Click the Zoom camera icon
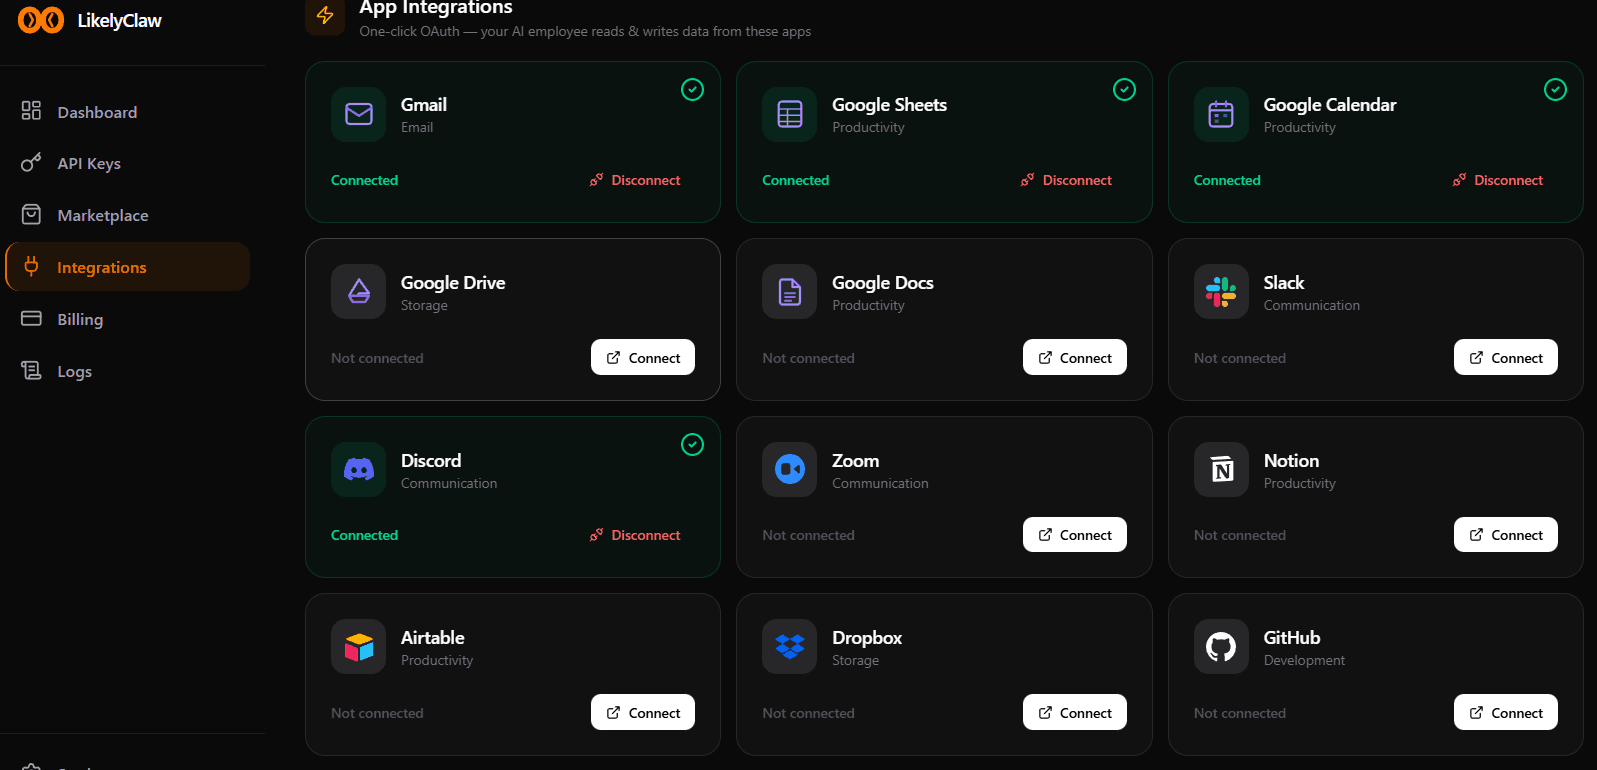The image size is (1597, 770). [789, 469]
